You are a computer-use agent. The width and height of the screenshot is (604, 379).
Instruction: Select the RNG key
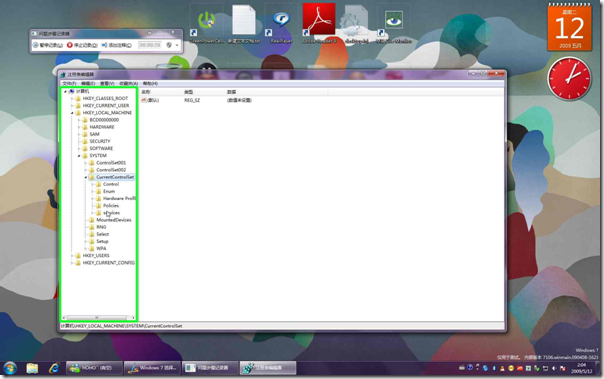(101, 227)
